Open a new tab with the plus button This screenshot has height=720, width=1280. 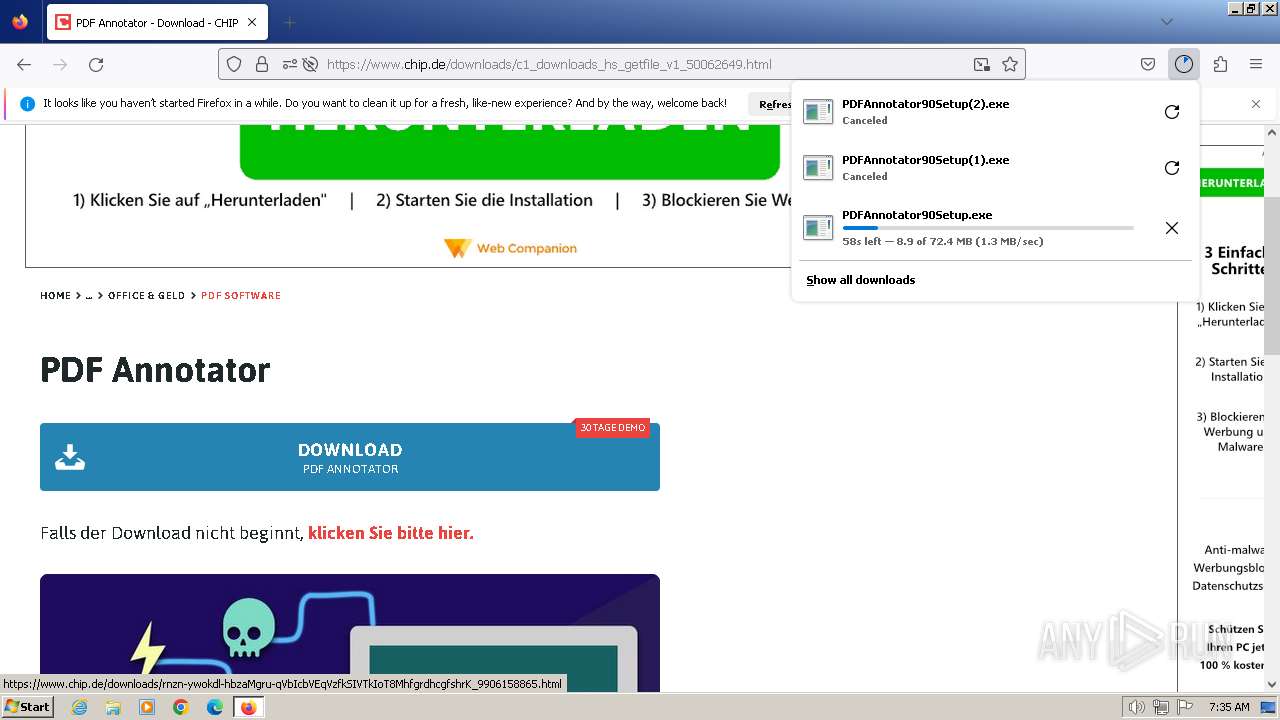click(289, 22)
